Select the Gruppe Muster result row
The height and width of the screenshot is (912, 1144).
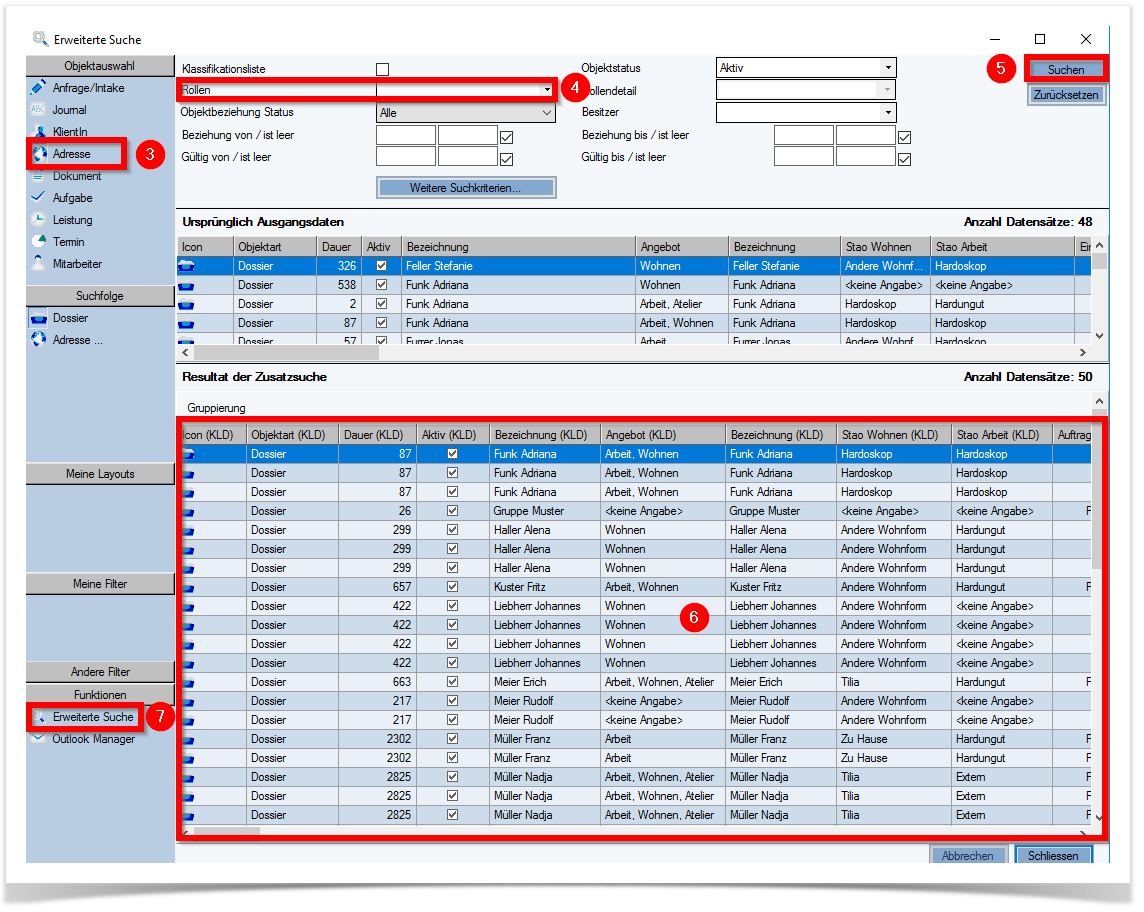pyautogui.click(x=636, y=511)
